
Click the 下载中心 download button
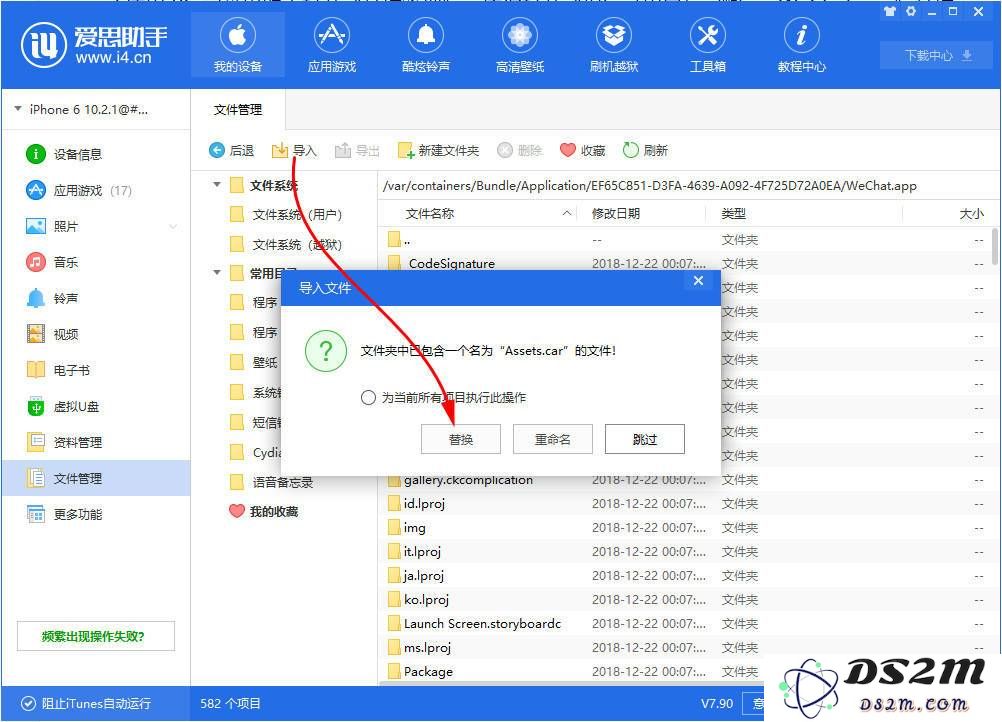point(937,56)
